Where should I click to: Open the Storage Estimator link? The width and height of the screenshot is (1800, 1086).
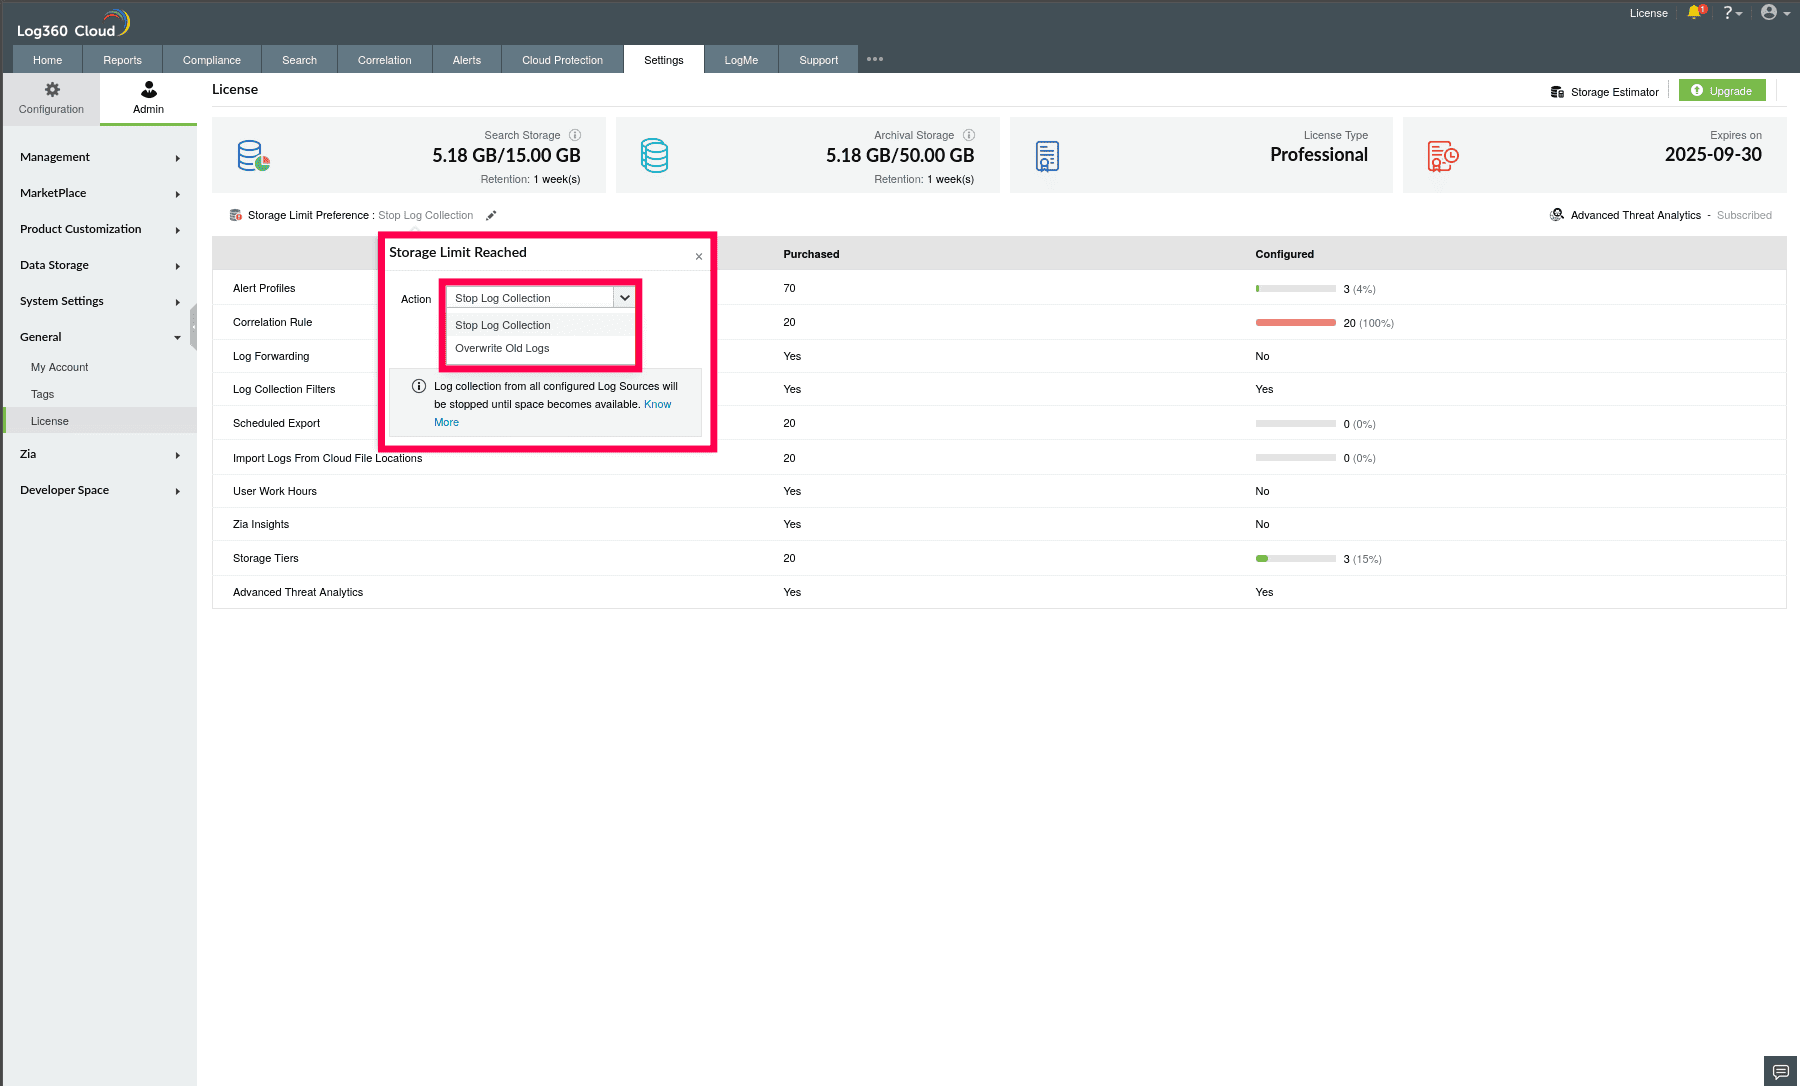(1614, 92)
